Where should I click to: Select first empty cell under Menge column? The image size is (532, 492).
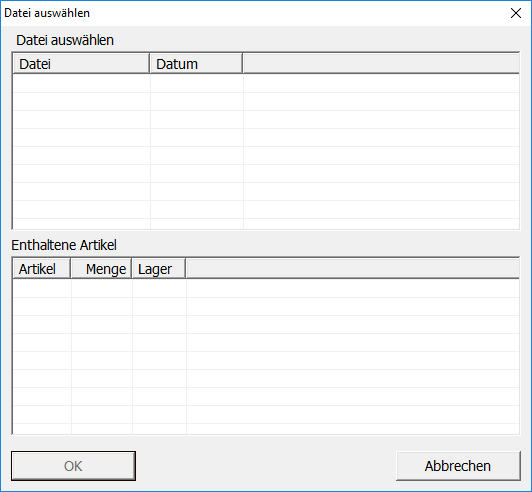(x=102, y=288)
